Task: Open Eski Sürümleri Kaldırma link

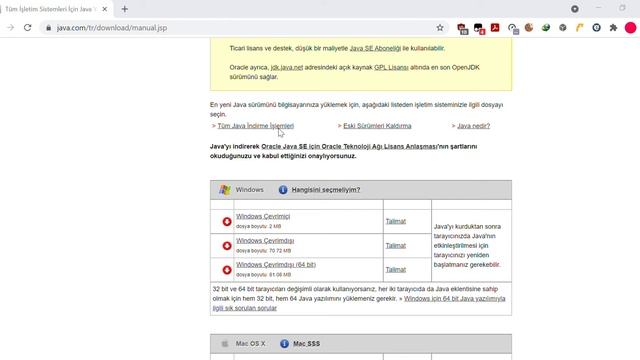Action: coord(377,126)
